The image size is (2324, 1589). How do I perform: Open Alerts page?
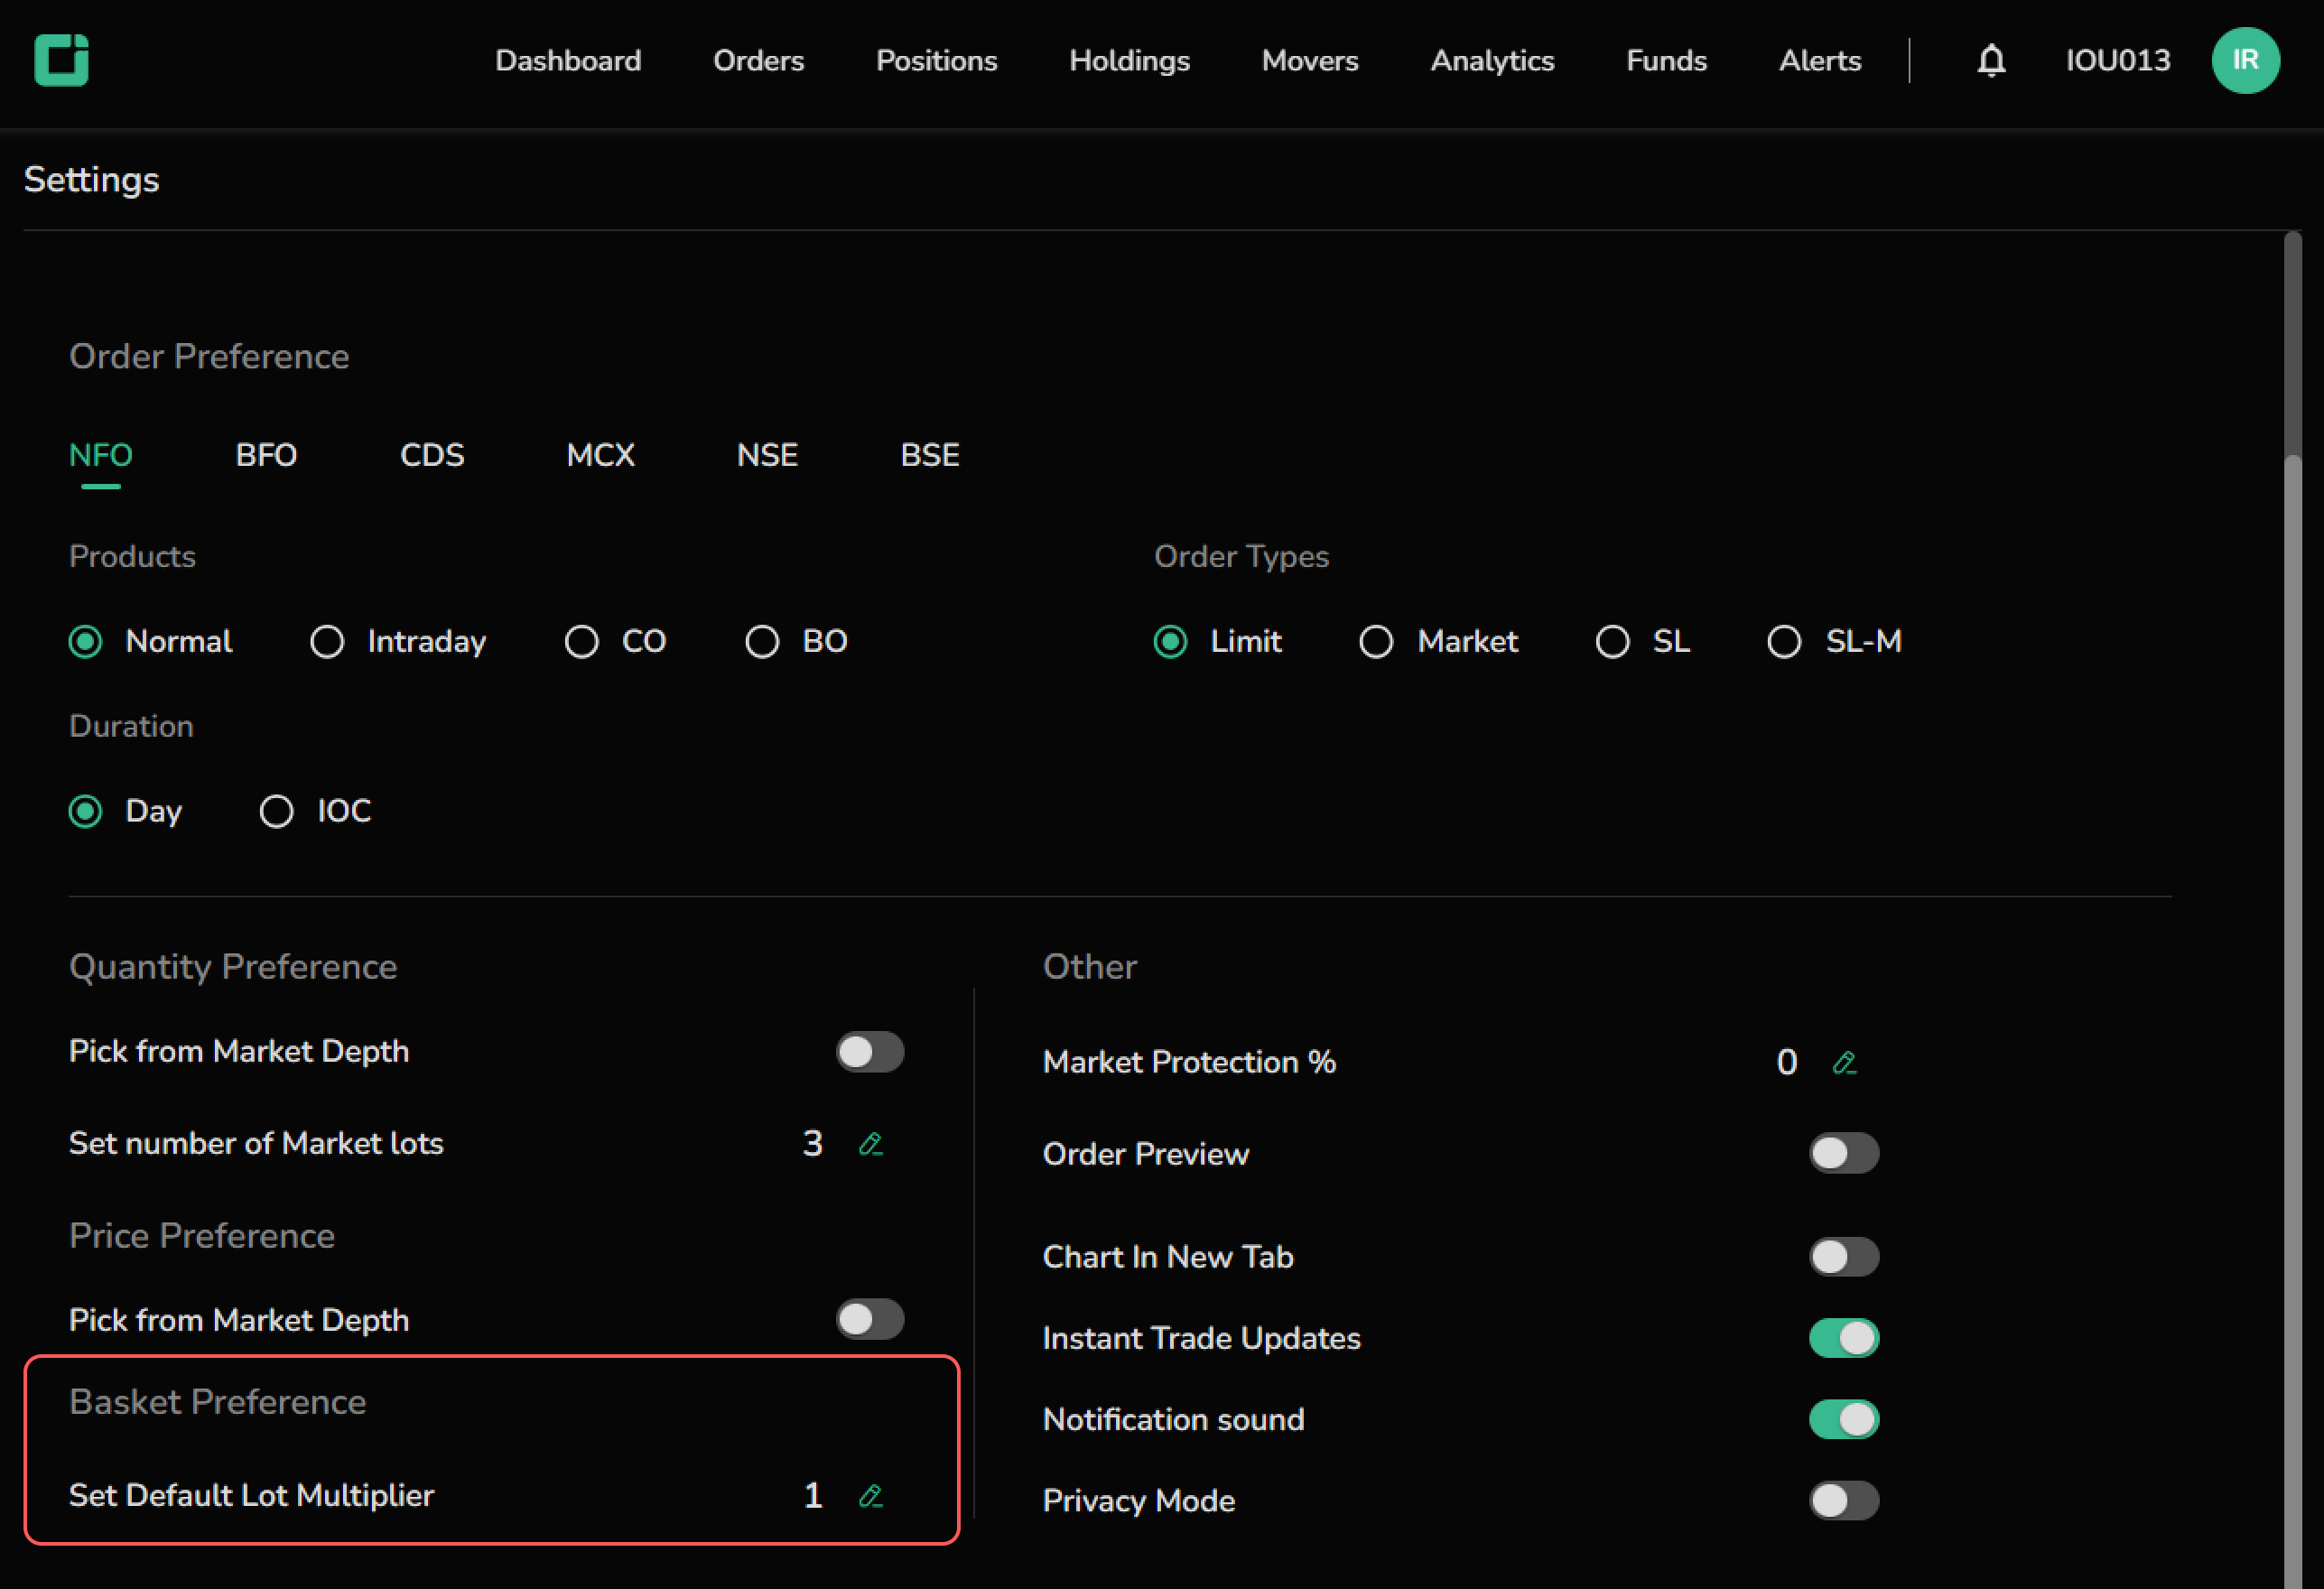[1820, 61]
